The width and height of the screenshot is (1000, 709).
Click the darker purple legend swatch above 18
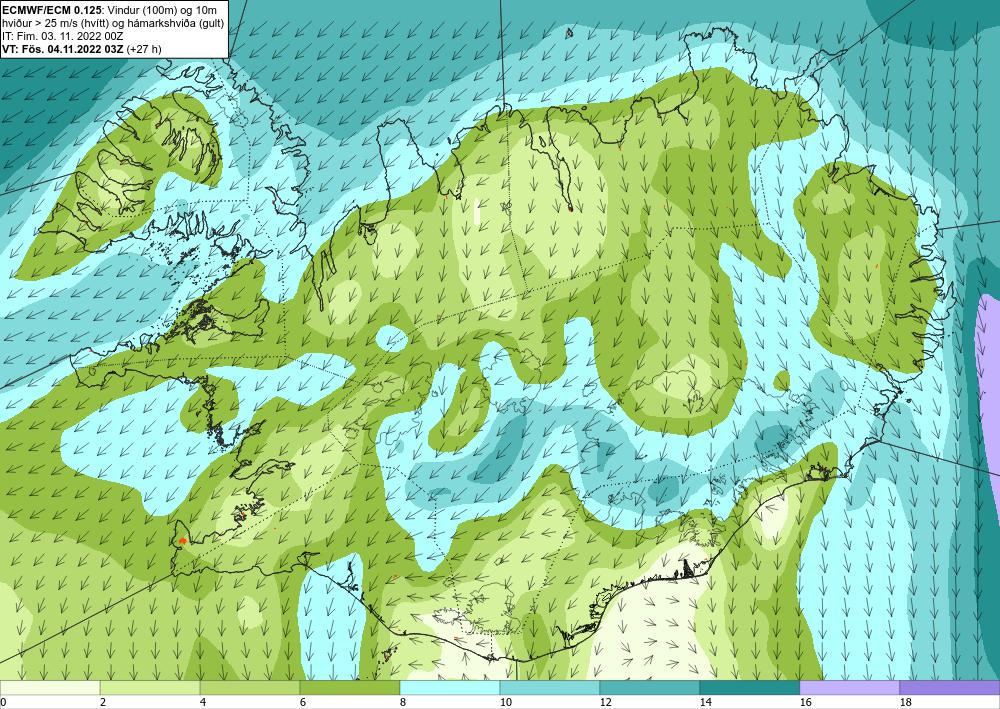pos(950,688)
